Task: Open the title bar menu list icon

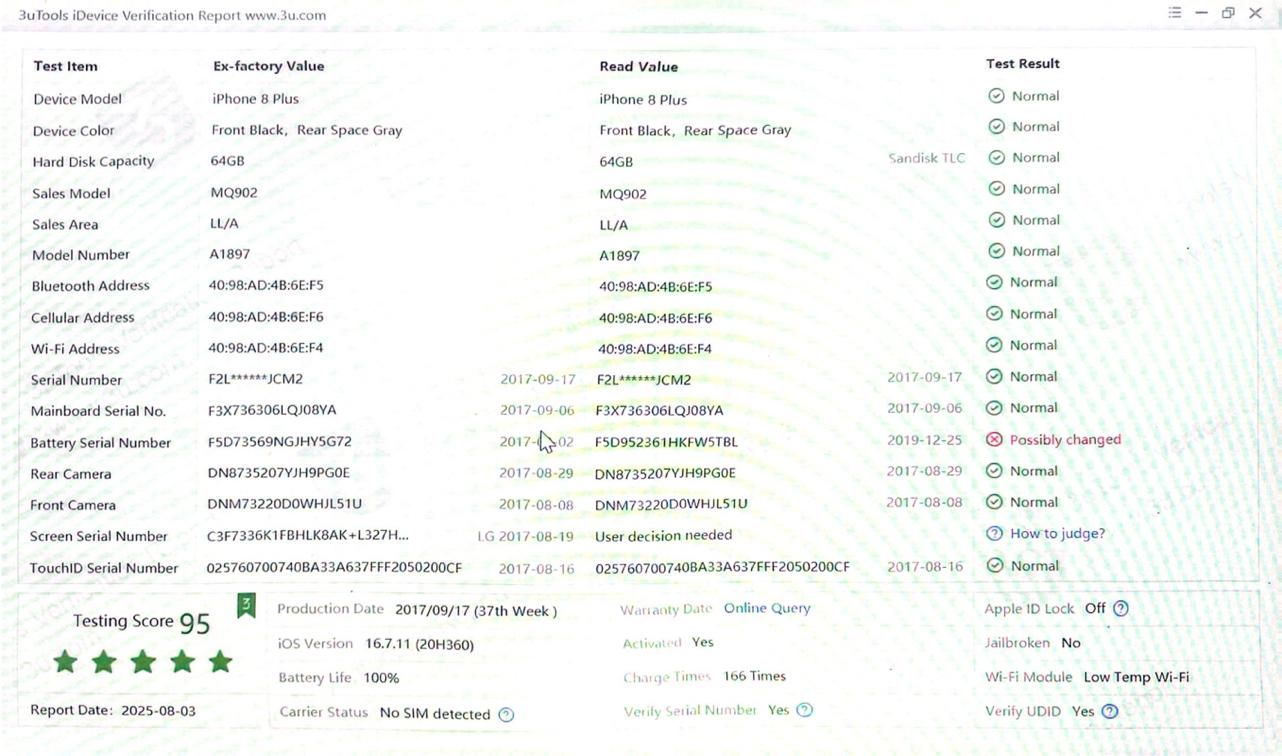Action: (1175, 13)
